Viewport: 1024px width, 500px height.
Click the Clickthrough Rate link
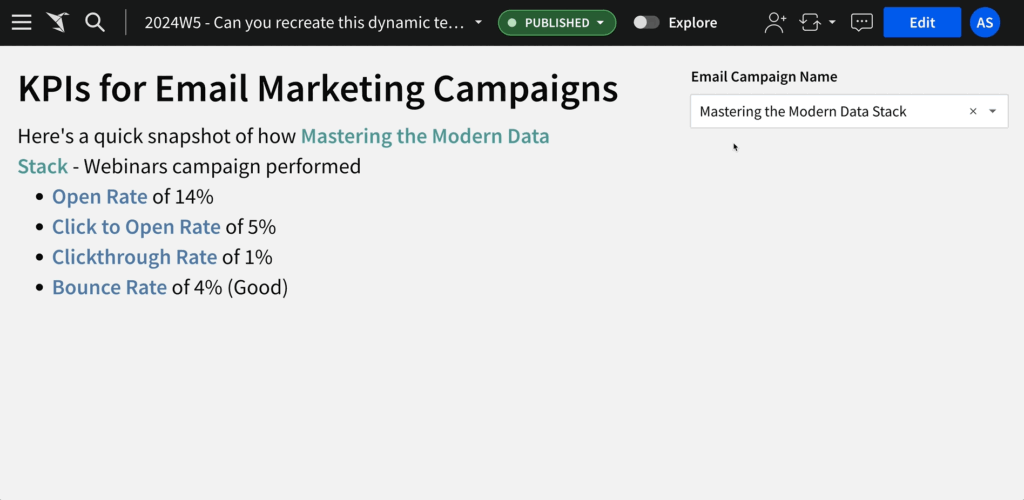(x=134, y=257)
